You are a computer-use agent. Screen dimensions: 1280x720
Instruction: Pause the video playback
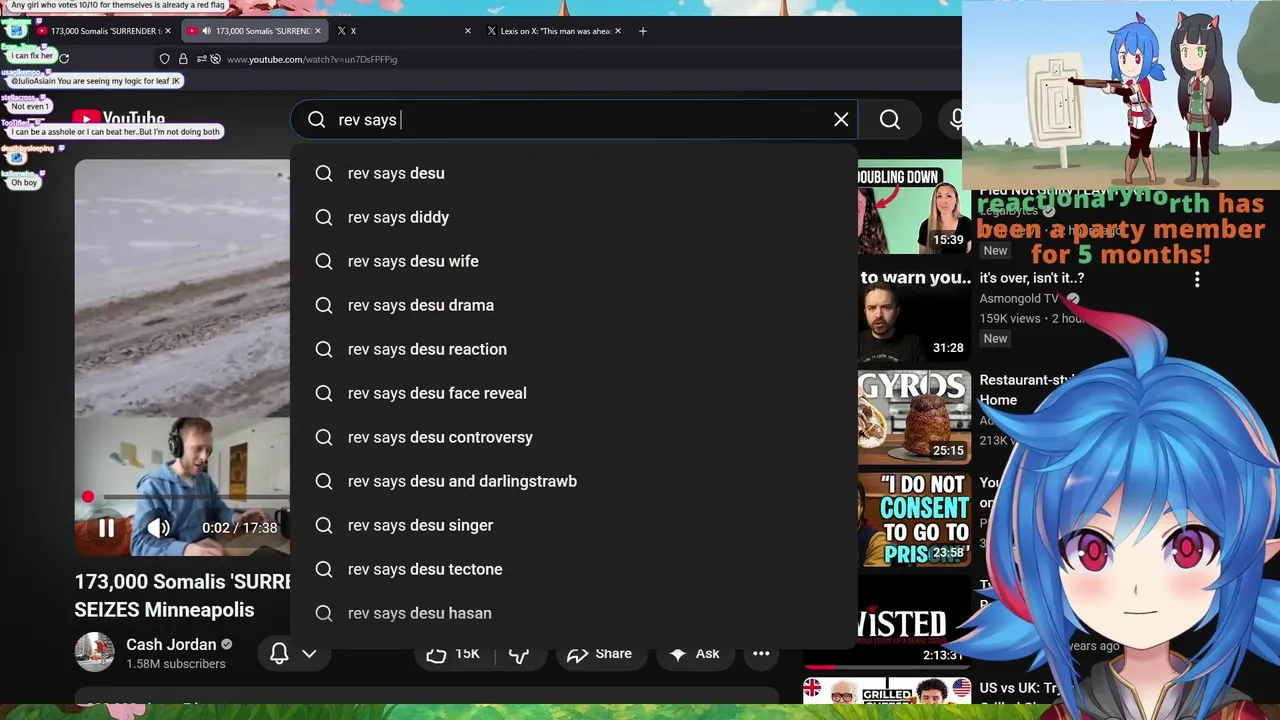pyautogui.click(x=106, y=528)
